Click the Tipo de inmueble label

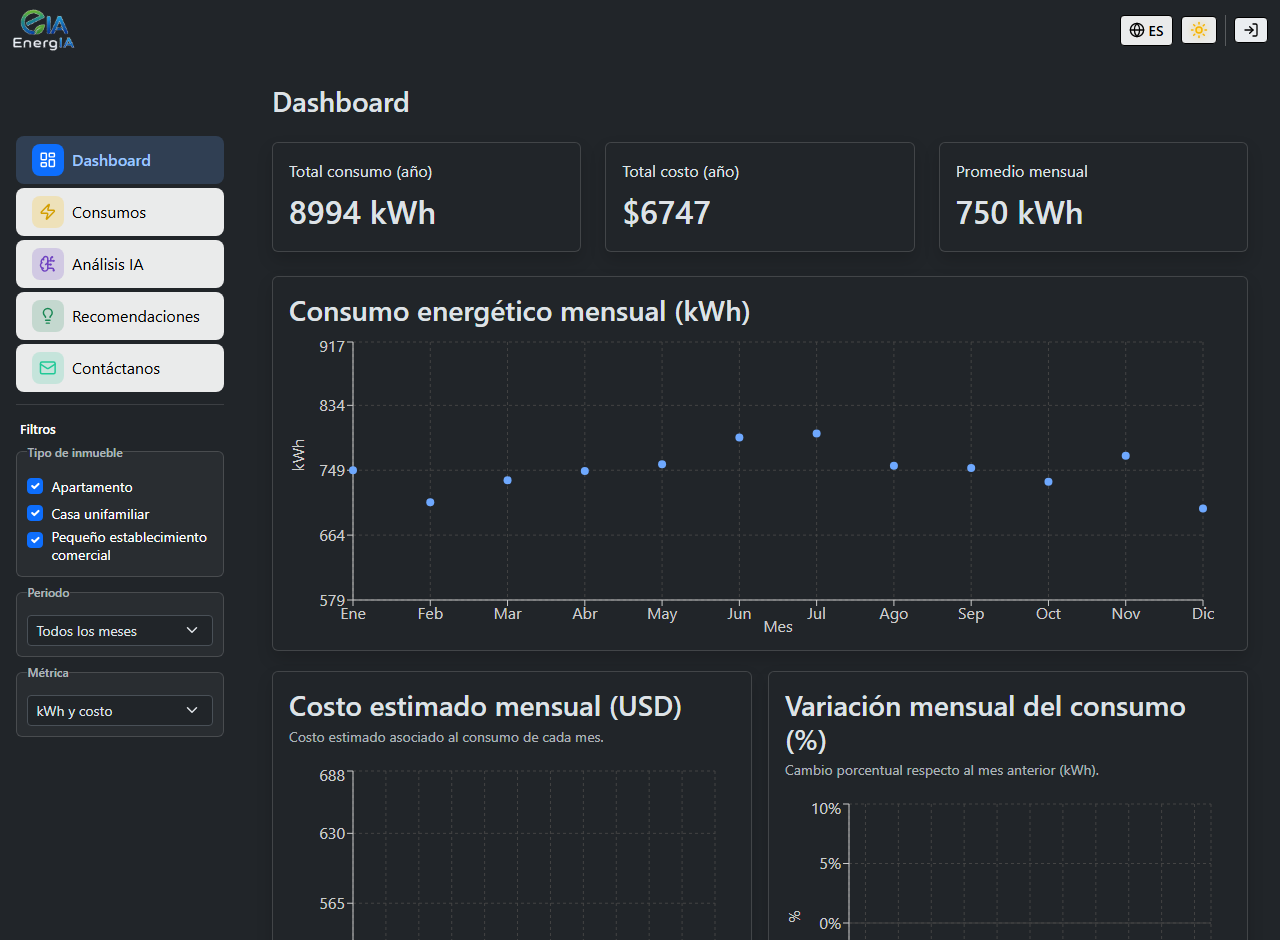point(75,453)
